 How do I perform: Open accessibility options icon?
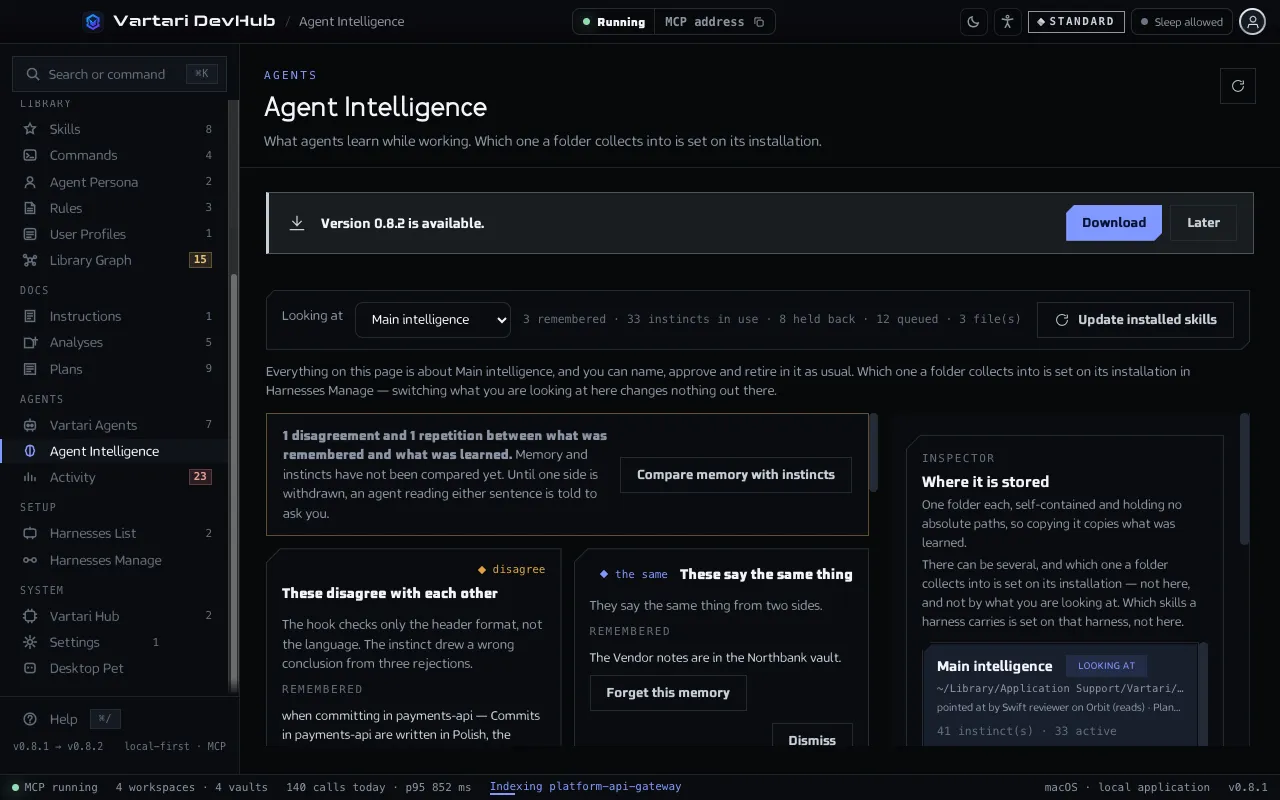tap(1007, 21)
